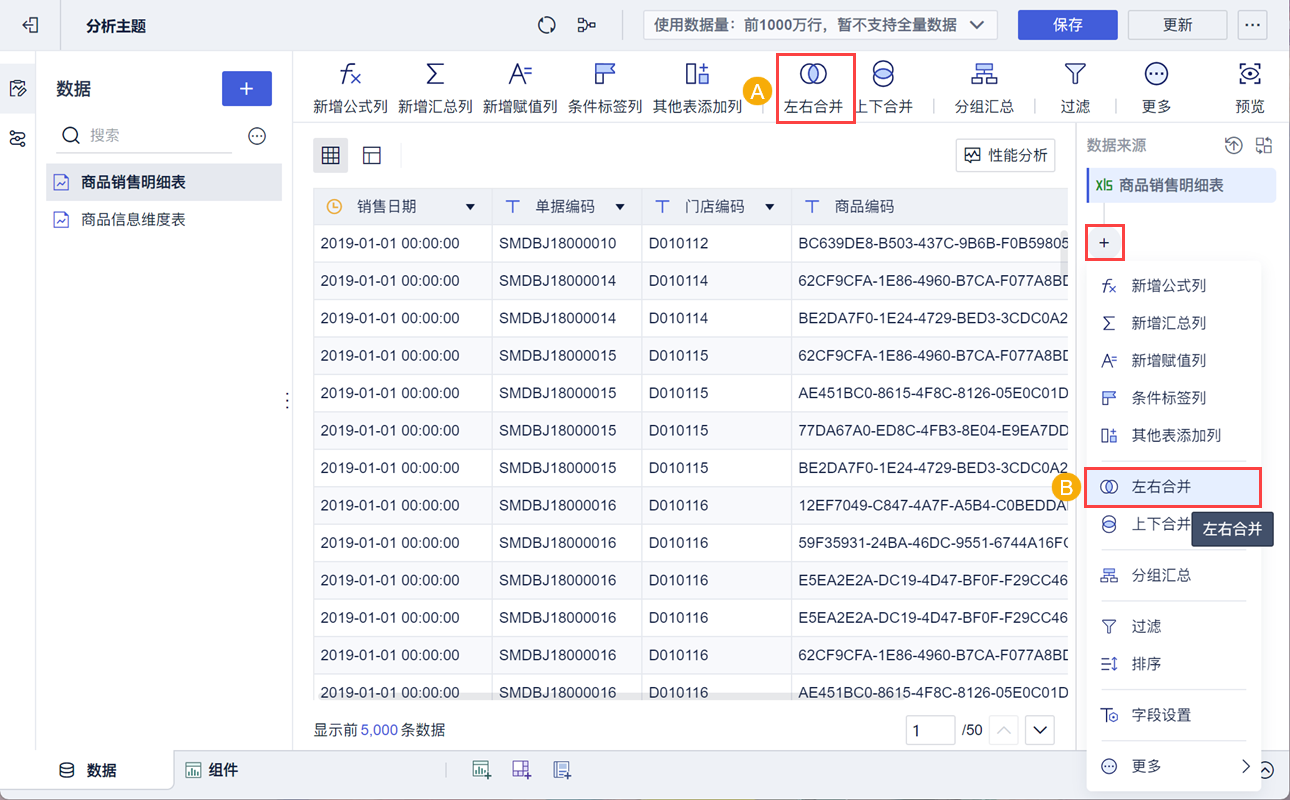Open 更多 in the top toolbar

[x=1156, y=88]
